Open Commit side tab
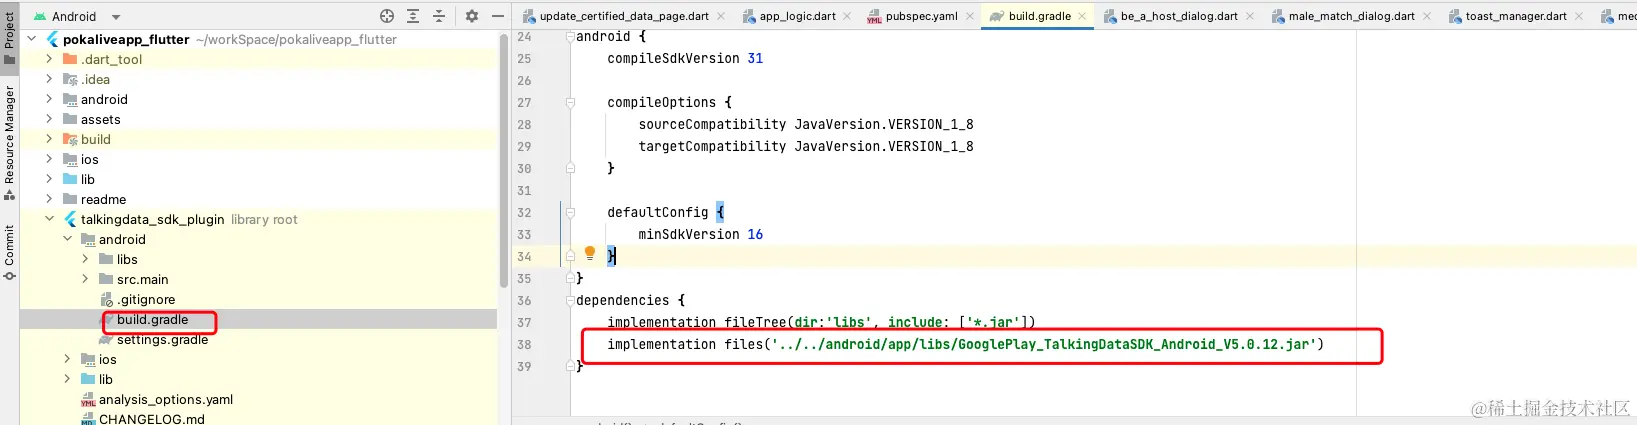Image resolution: width=1637 pixels, height=425 pixels. [x=9, y=252]
